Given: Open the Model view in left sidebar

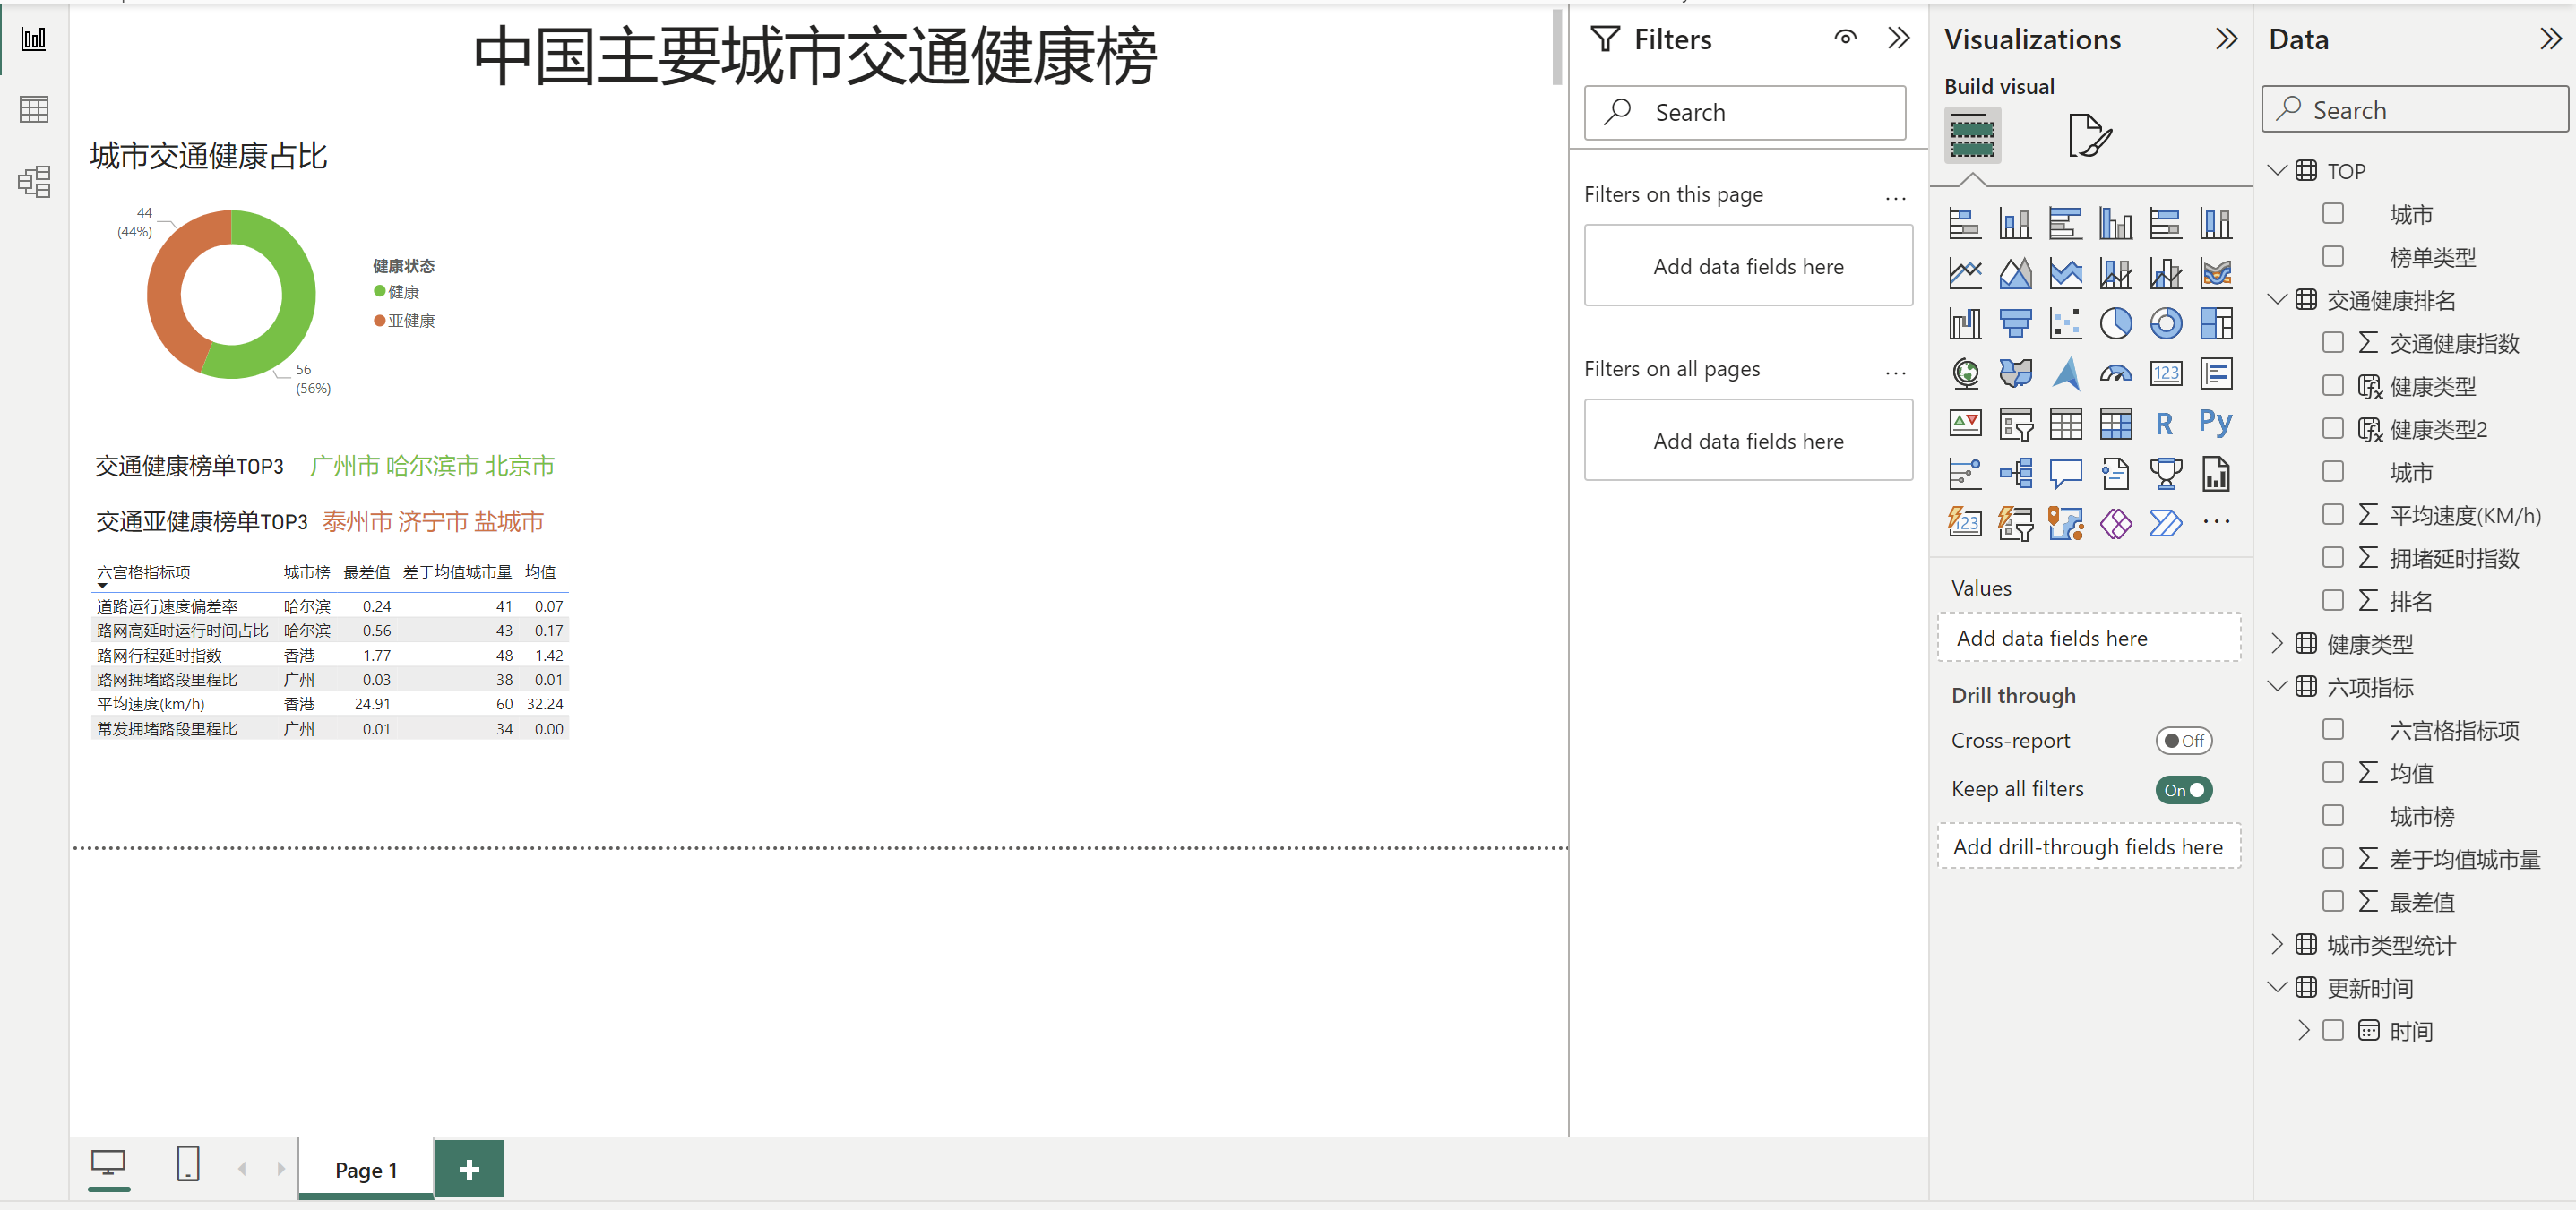Looking at the screenshot, I should 34,181.
